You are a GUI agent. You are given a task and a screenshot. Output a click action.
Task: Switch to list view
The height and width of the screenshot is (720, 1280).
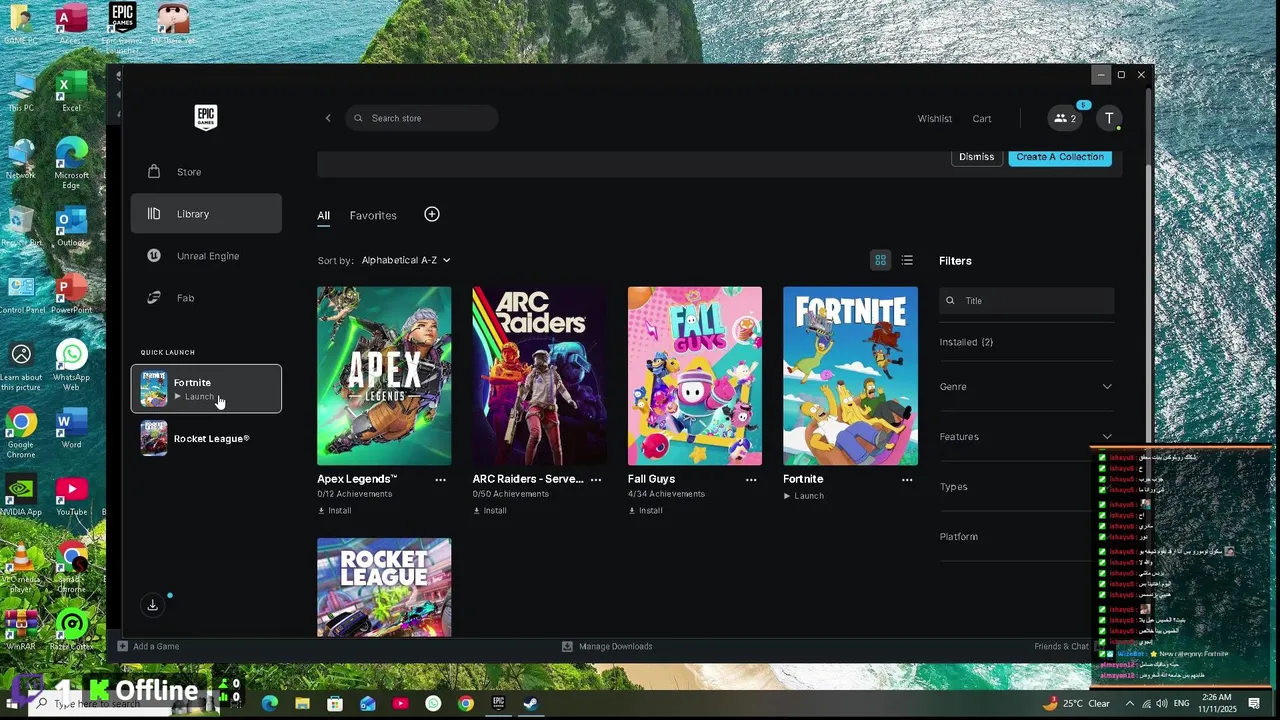[x=907, y=260]
